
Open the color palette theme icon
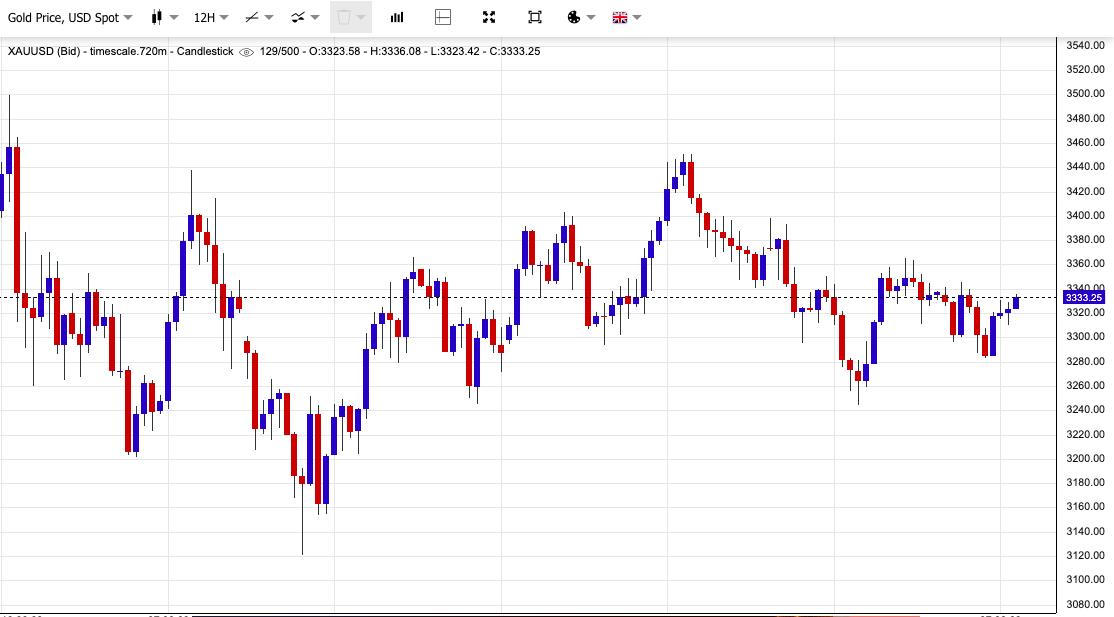[574, 17]
